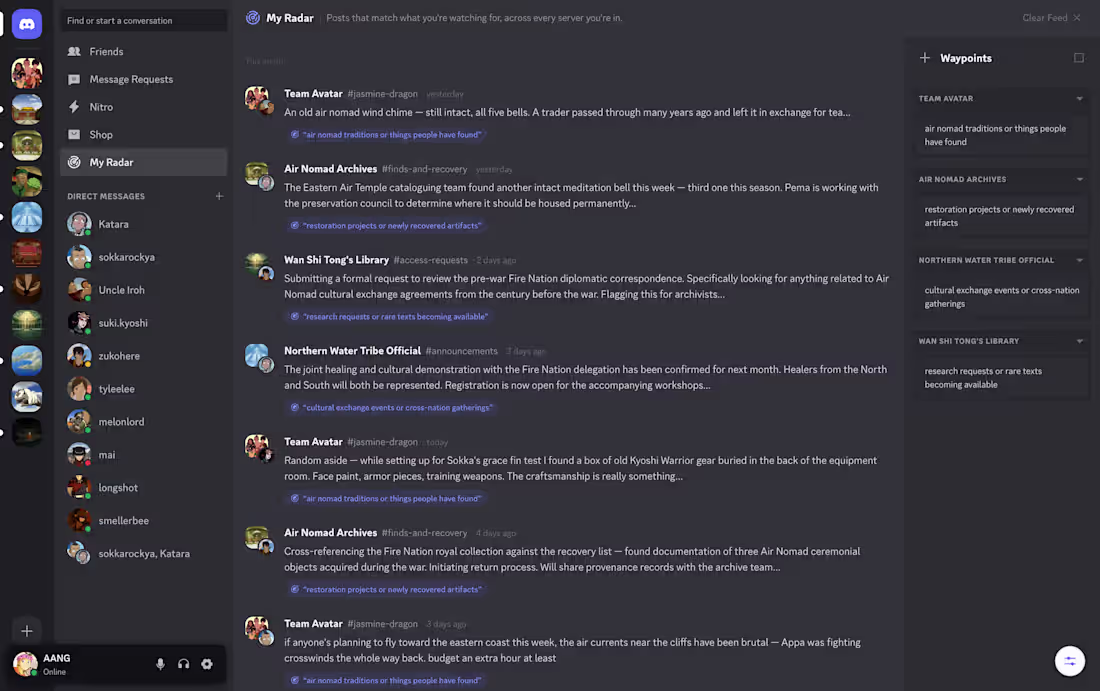
Task: Clear the radar feed
Action: (1051, 18)
